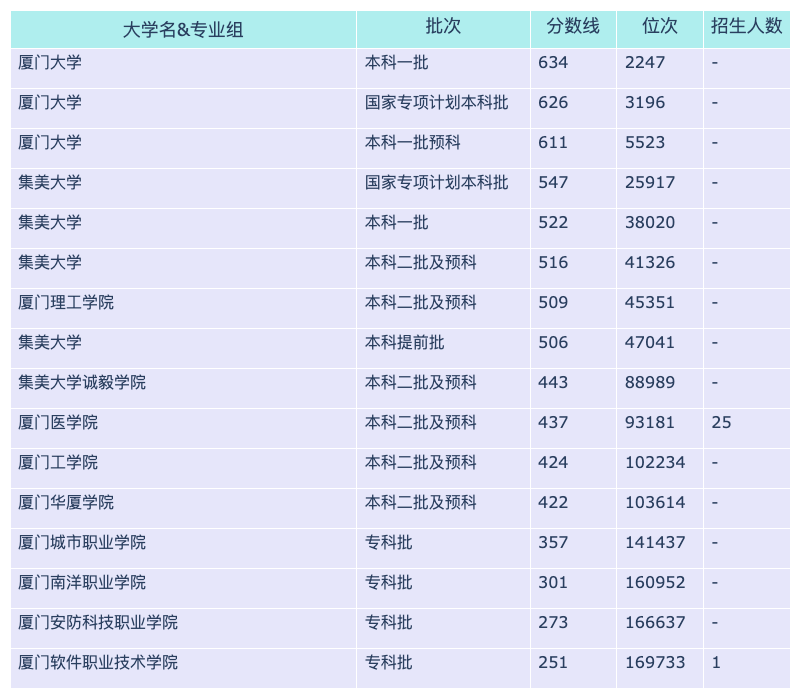
Task: Select rank value 2247
Action: 645,62
